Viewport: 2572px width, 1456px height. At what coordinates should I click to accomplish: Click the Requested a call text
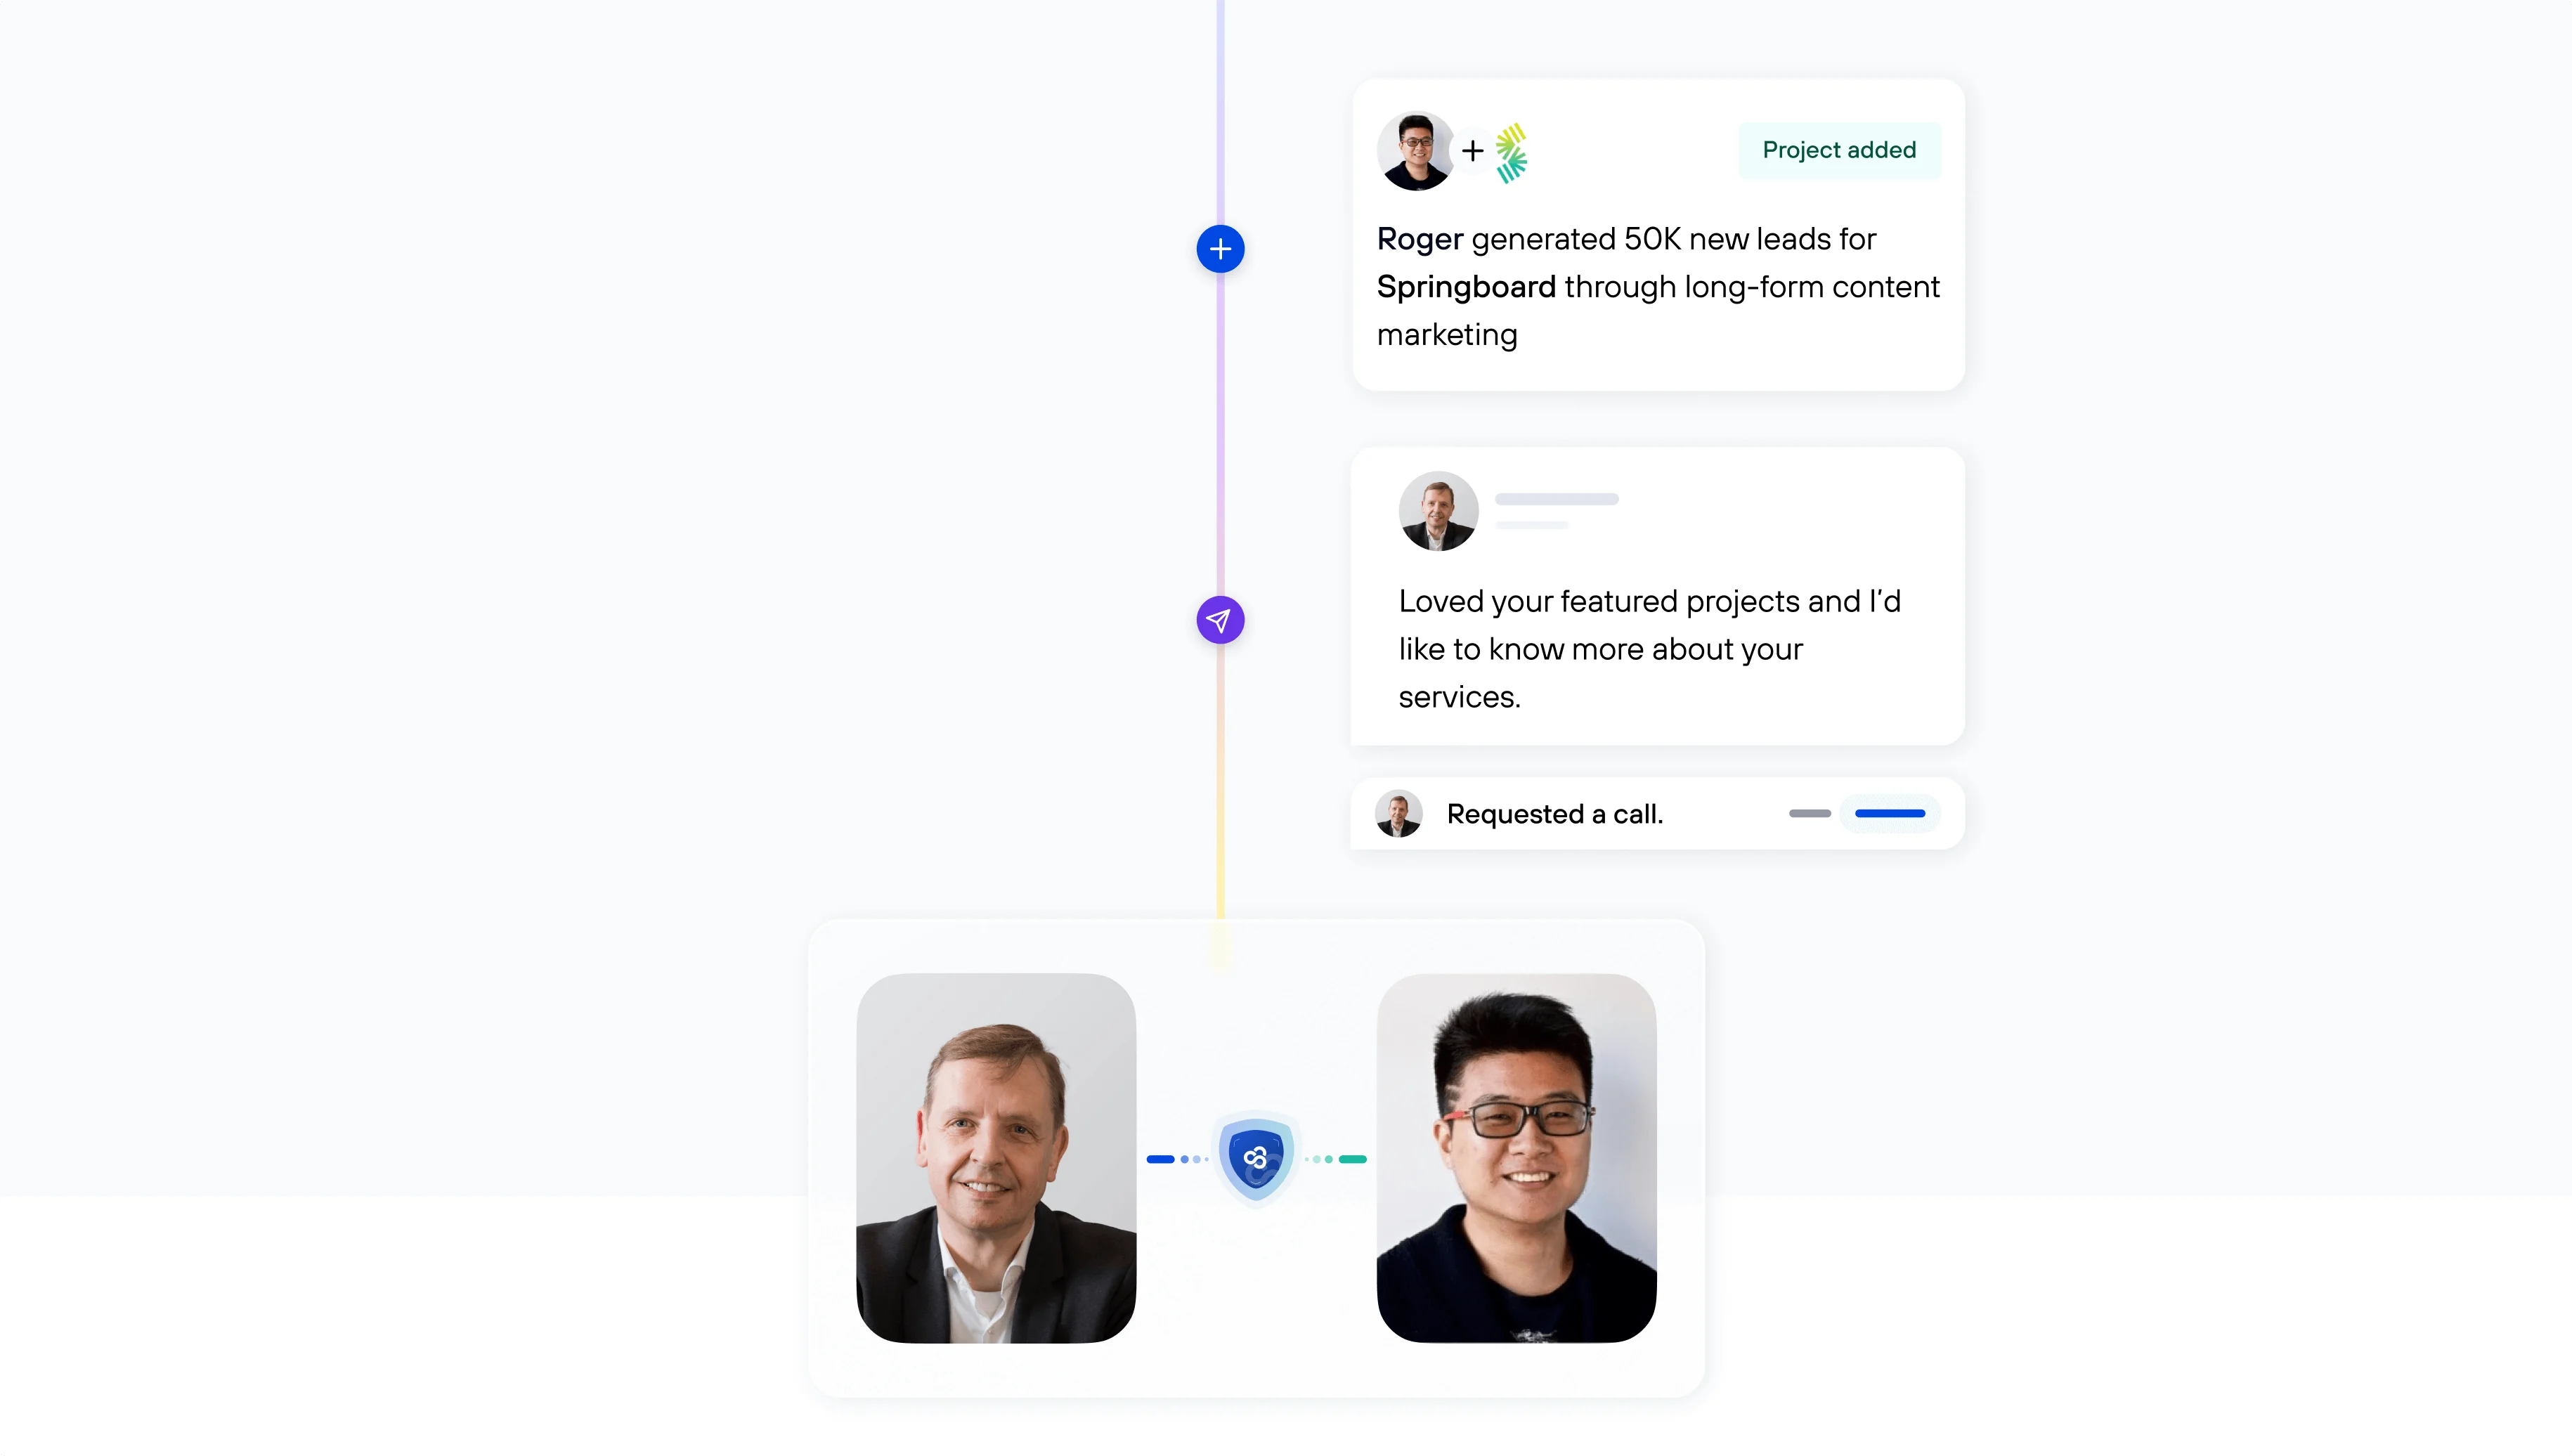1555,814
